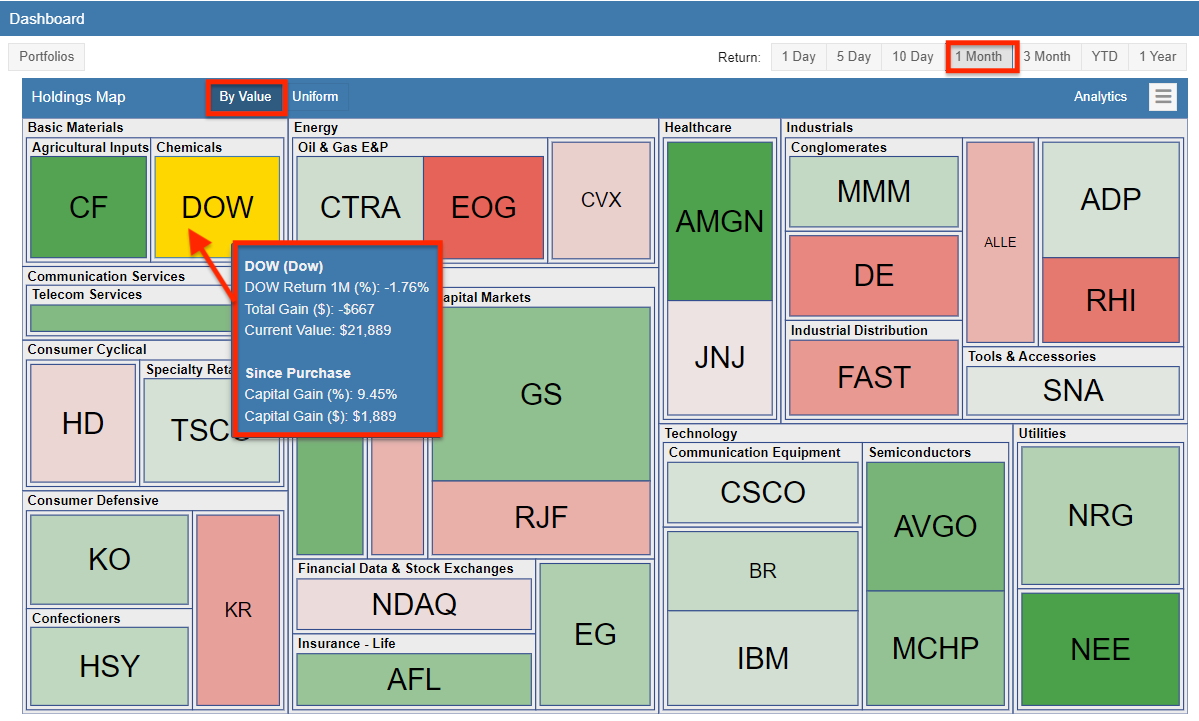Click the CVX holding tile
This screenshot has width=1199, height=721.
[601, 200]
